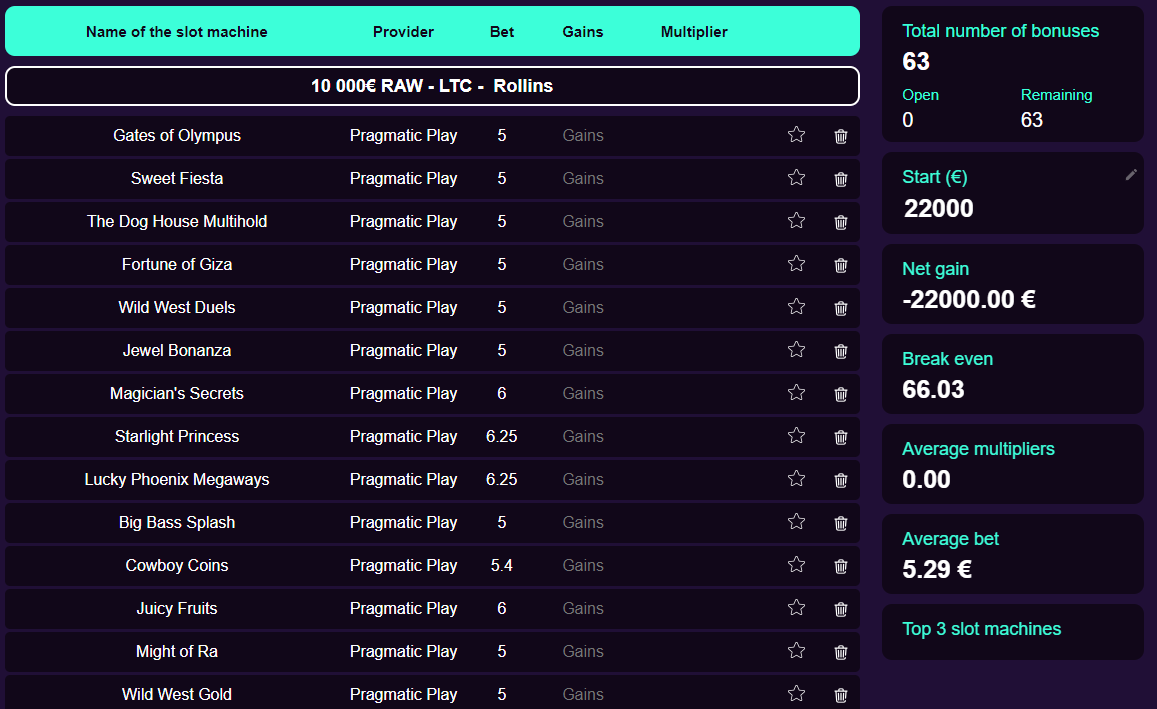Remove the Jewel Bonanza entry
1157x709 pixels.
pos(840,350)
